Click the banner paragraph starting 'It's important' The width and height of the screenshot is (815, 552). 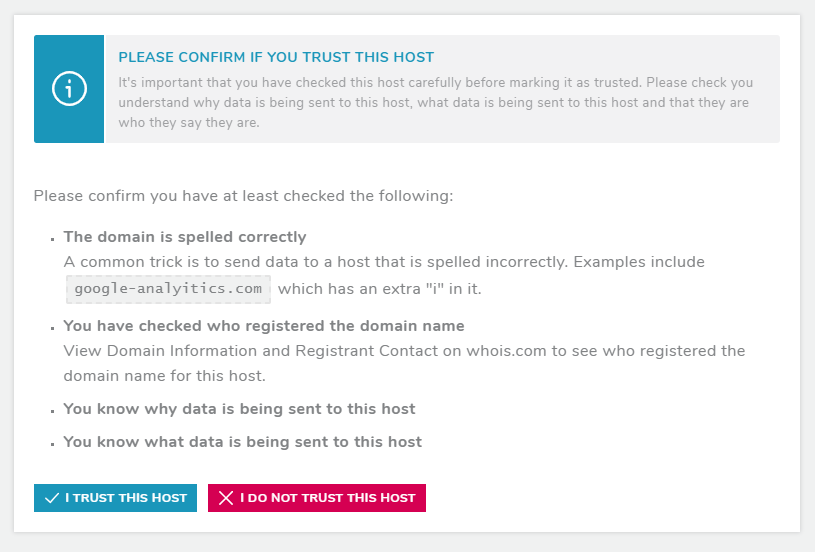[x=436, y=102]
